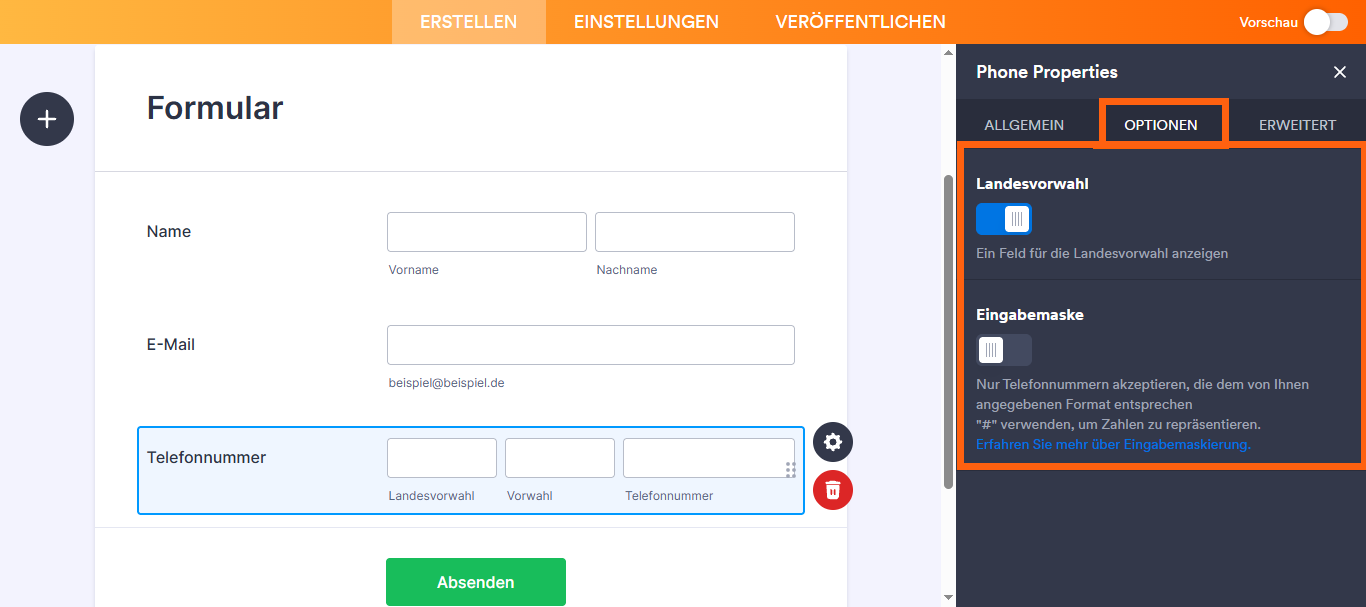Image resolution: width=1366 pixels, height=607 pixels.
Task: Click the Nachname sublabel
Action: coord(627,270)
